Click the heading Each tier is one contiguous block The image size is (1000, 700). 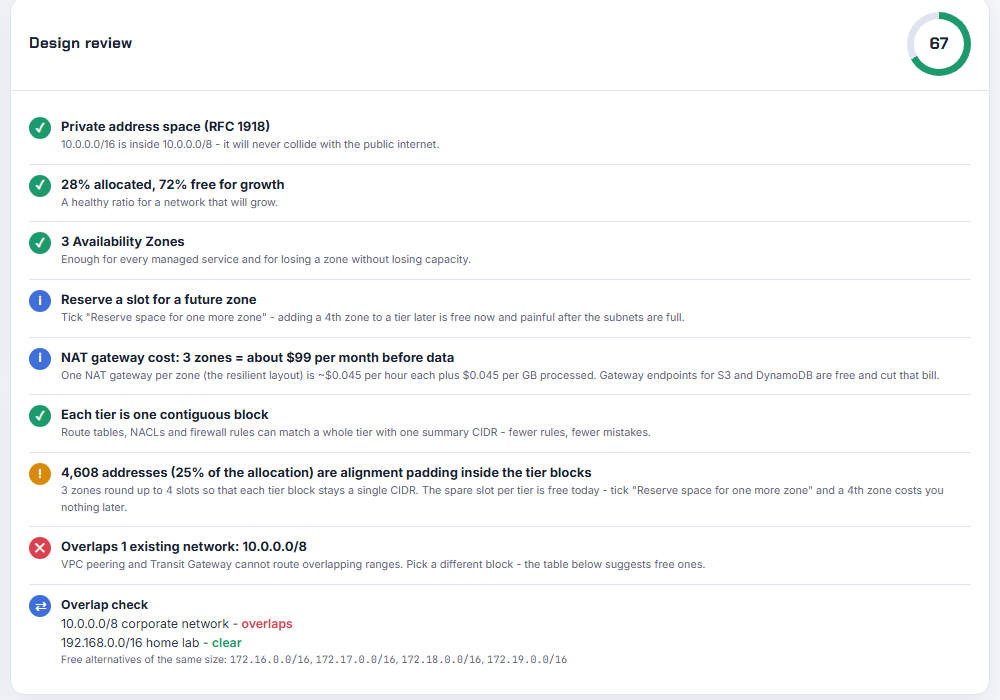[165, 414]
